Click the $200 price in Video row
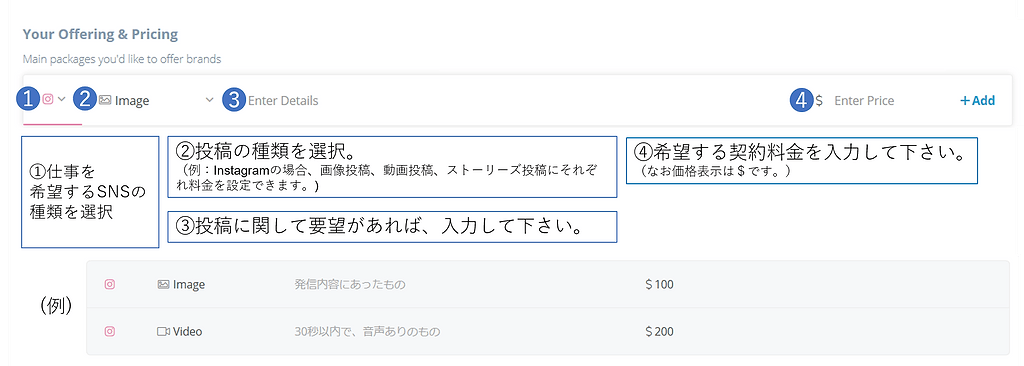The image size is (1024, 366). click(659, 332)
